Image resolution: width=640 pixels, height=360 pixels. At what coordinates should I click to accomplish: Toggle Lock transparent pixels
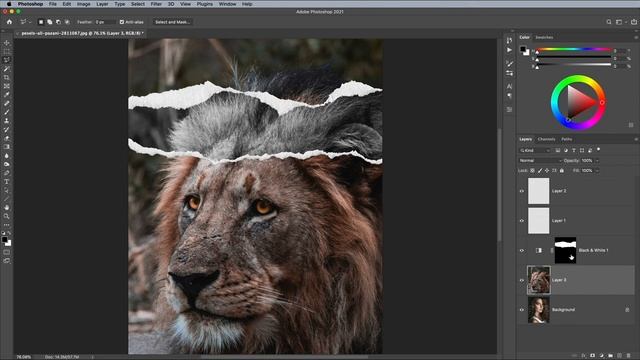532,171
